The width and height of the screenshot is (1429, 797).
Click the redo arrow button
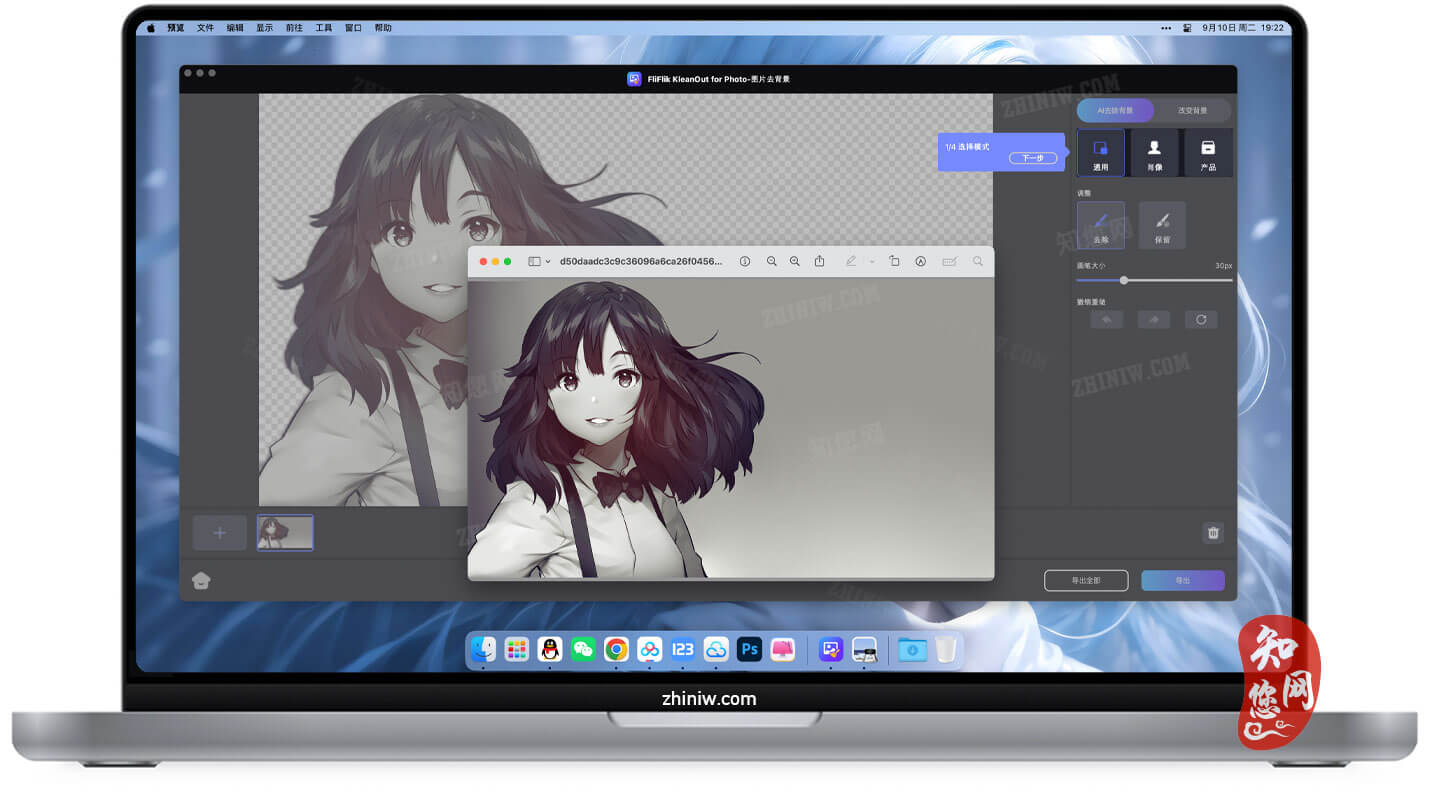(x=1153, y=319)
